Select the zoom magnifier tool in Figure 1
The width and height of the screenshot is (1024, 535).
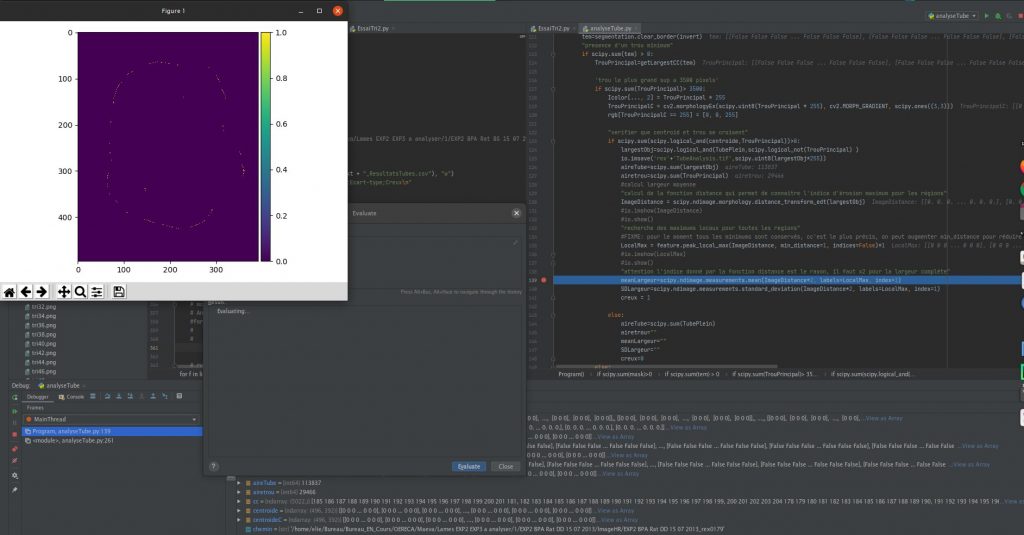click(80, 292)
